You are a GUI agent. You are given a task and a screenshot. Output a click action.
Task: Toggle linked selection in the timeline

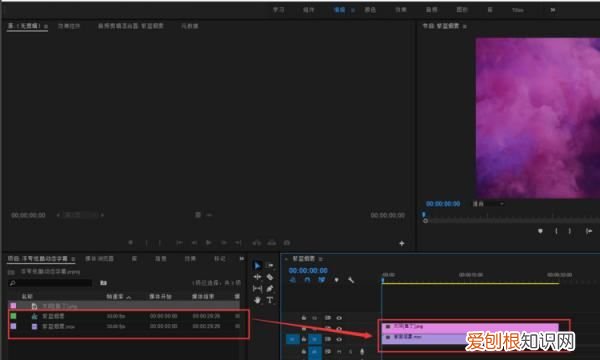pos(322,280)
